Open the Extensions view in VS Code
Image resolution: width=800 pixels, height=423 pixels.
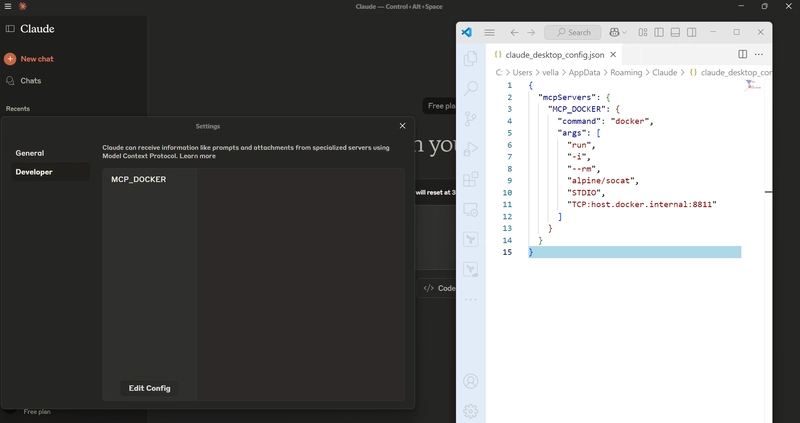470,179
